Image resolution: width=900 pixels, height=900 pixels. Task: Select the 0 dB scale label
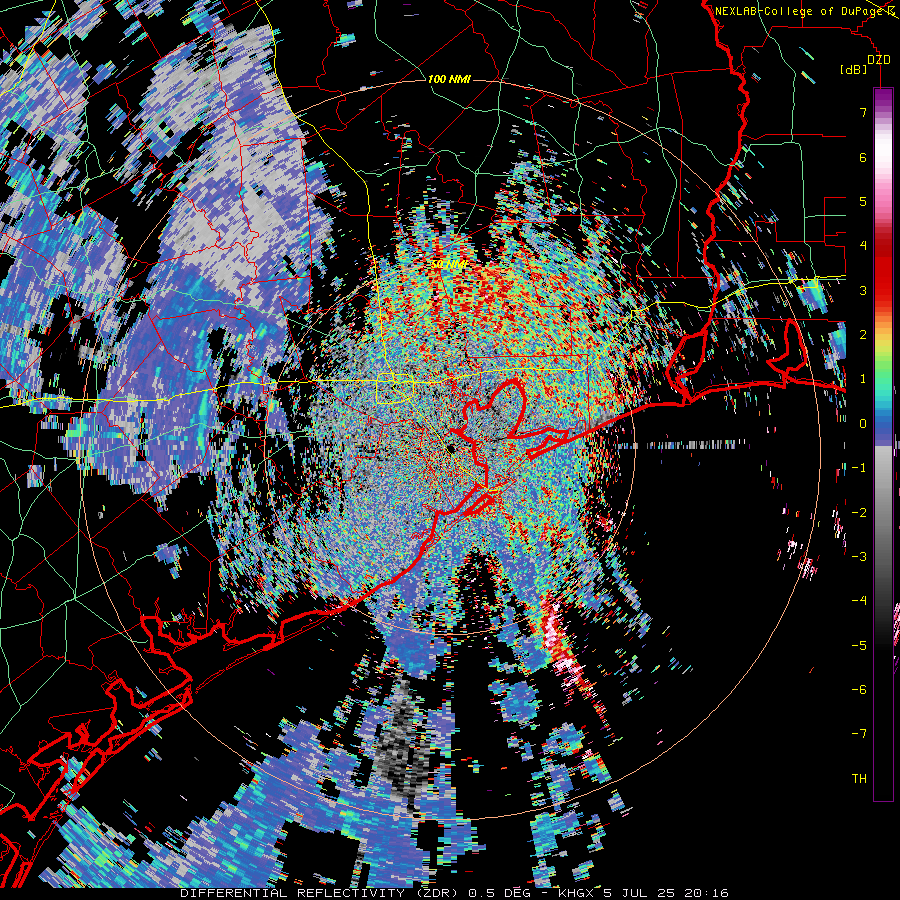863,424
